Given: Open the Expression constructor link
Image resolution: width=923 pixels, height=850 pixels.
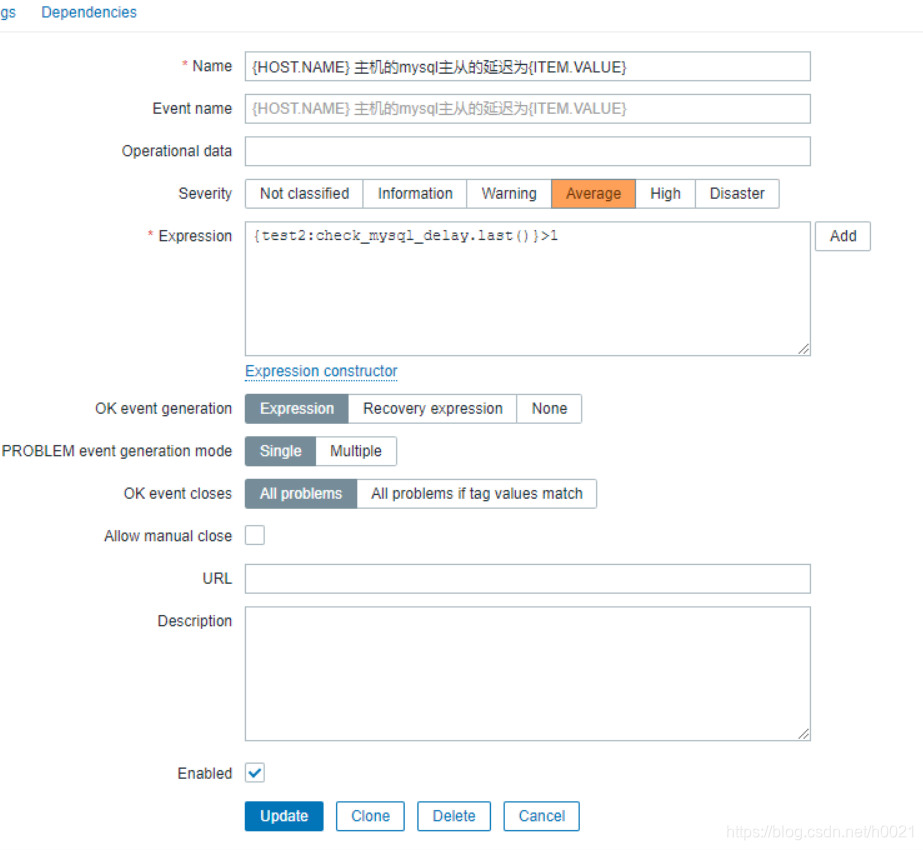Looking at the screenshot, I should [321, 371].
